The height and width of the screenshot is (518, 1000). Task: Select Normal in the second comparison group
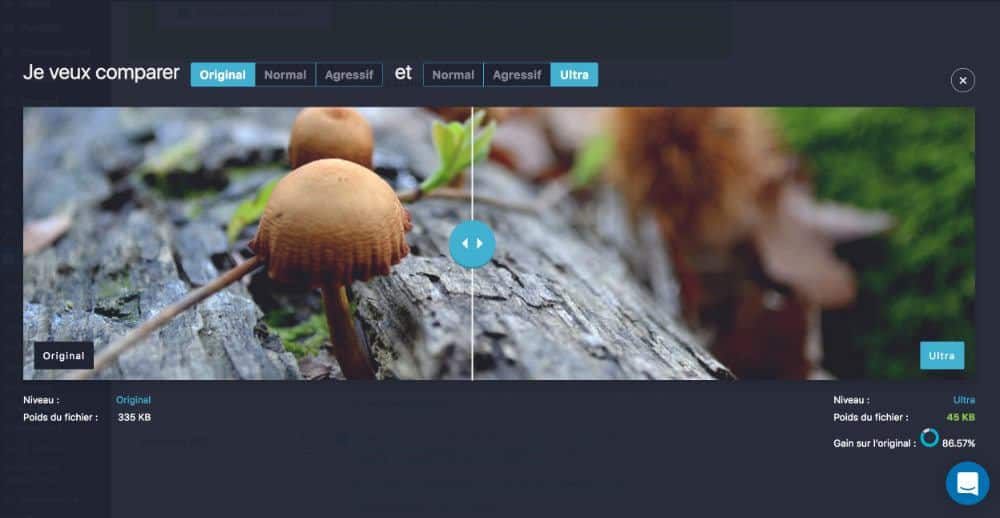tap(453, 75)
